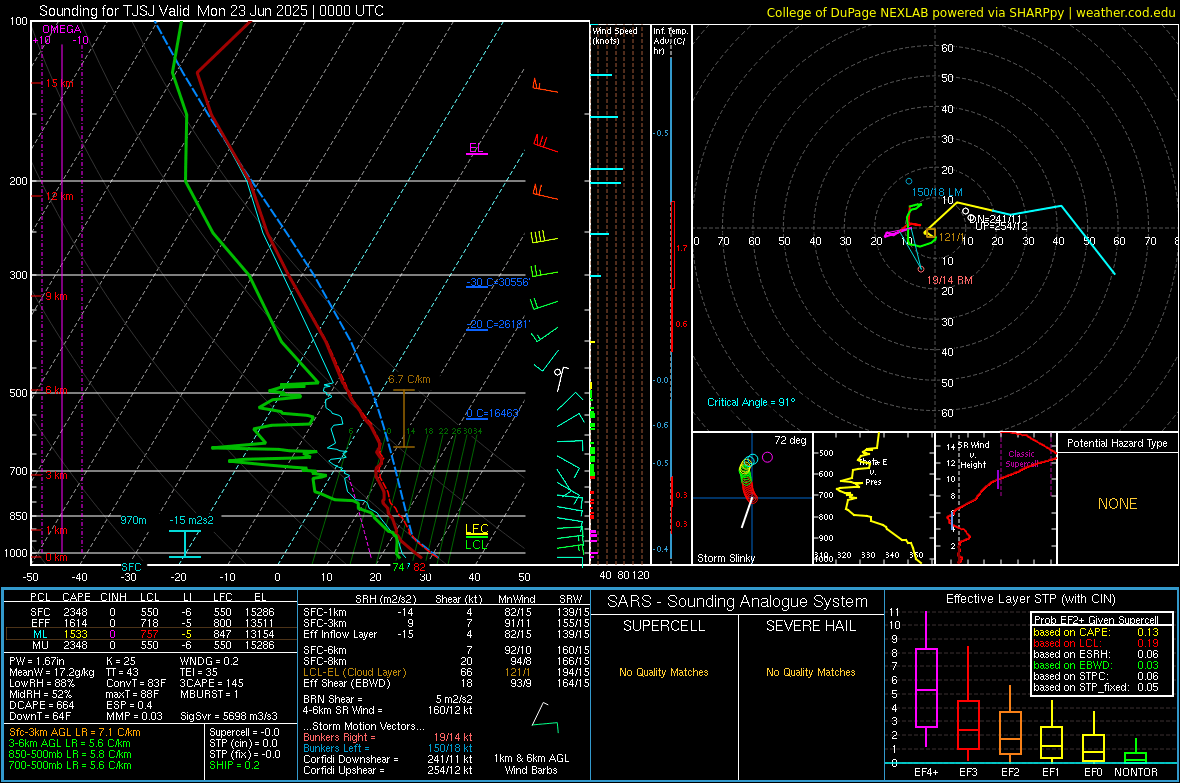
Task: Click the Potential Hazard Type header
Action: [x=1117, y=443]
